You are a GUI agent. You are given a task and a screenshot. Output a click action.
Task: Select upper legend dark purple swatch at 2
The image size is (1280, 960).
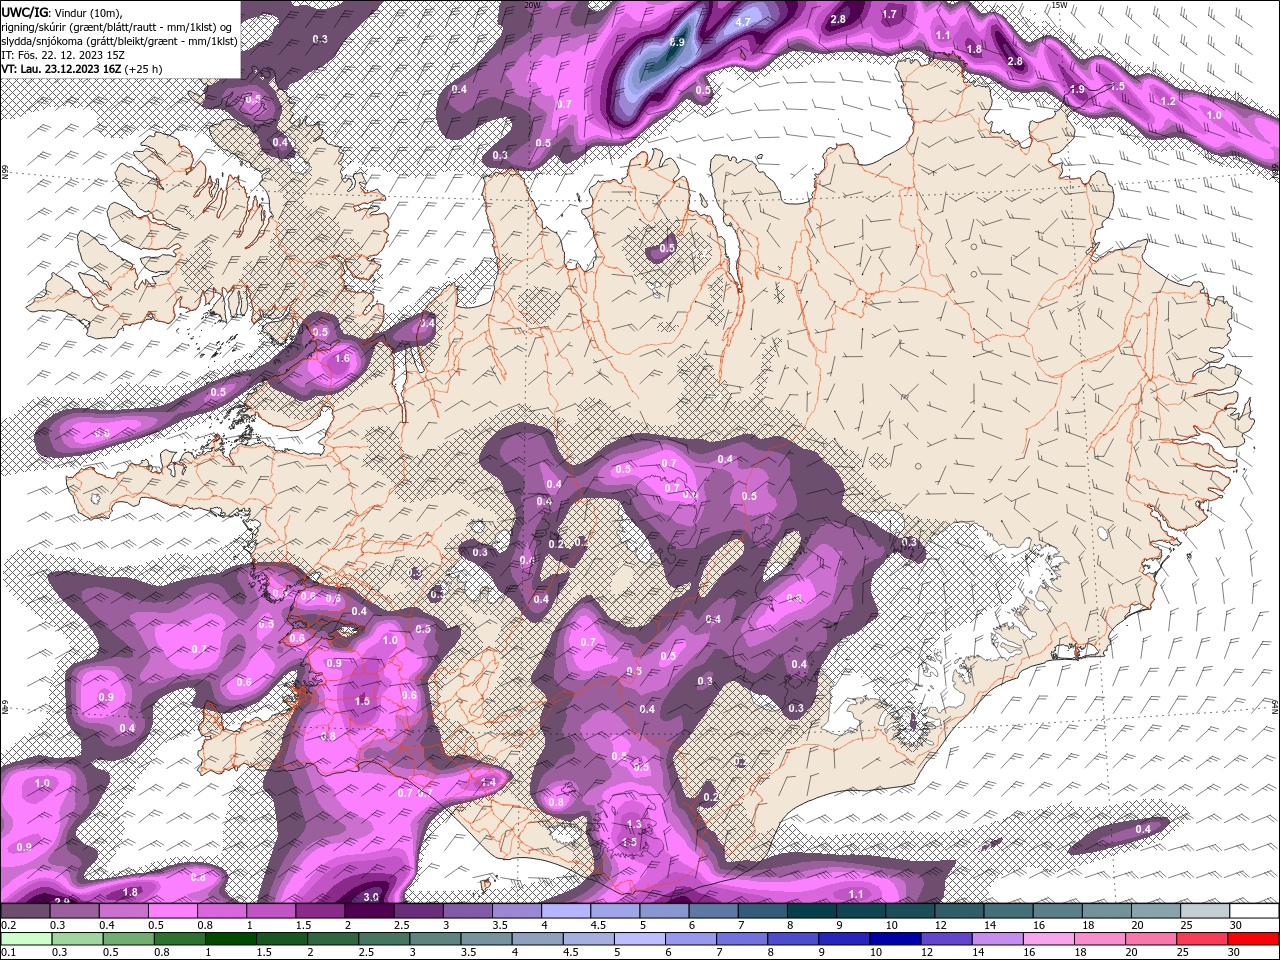(369, 911)
